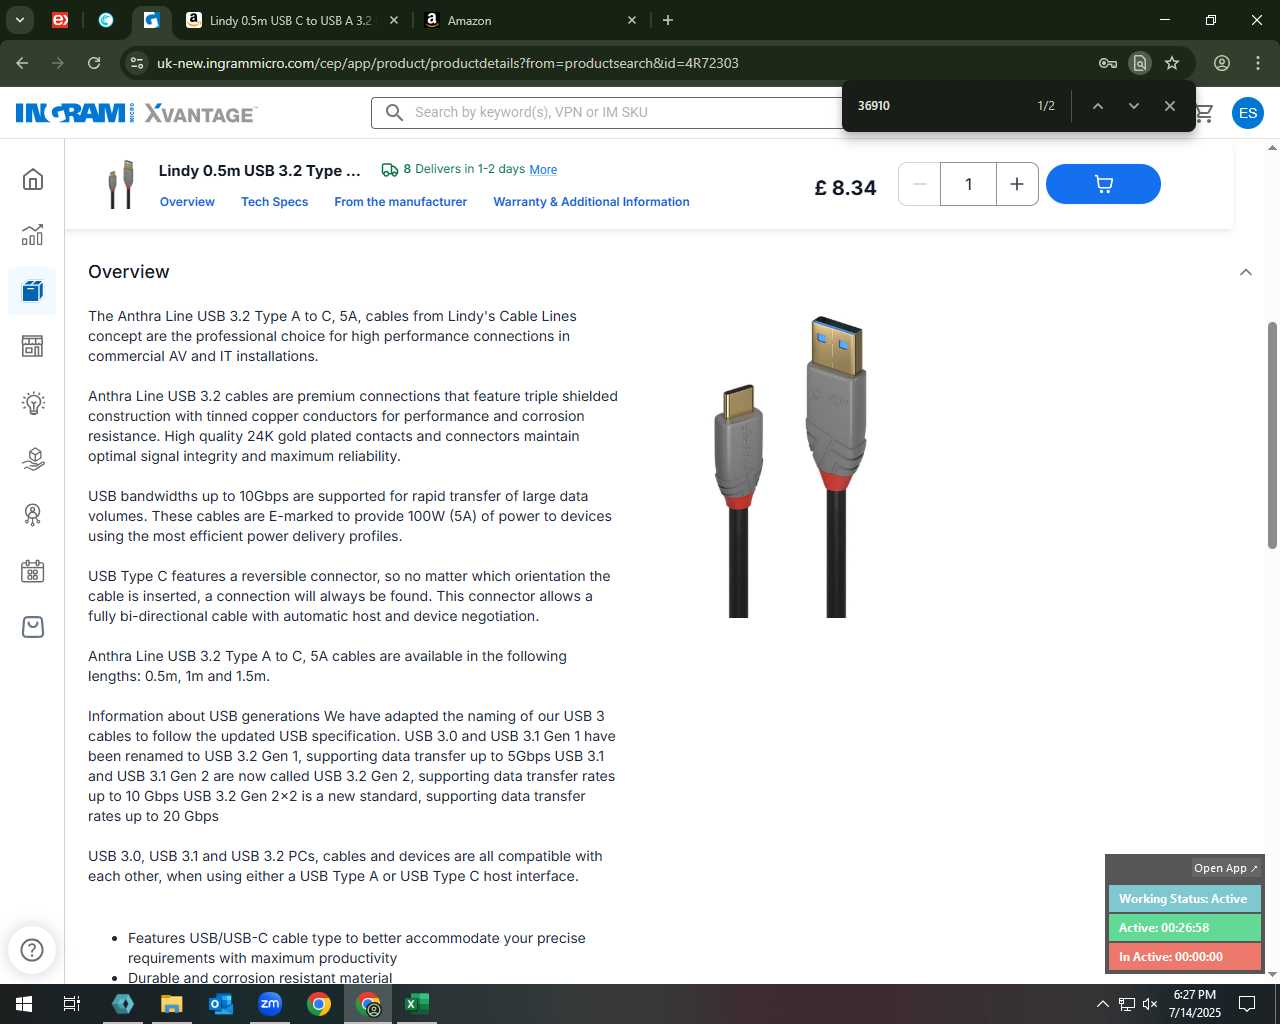
Task: Click the page vertical scrollbar thumb
Action: pos(1272,435)
